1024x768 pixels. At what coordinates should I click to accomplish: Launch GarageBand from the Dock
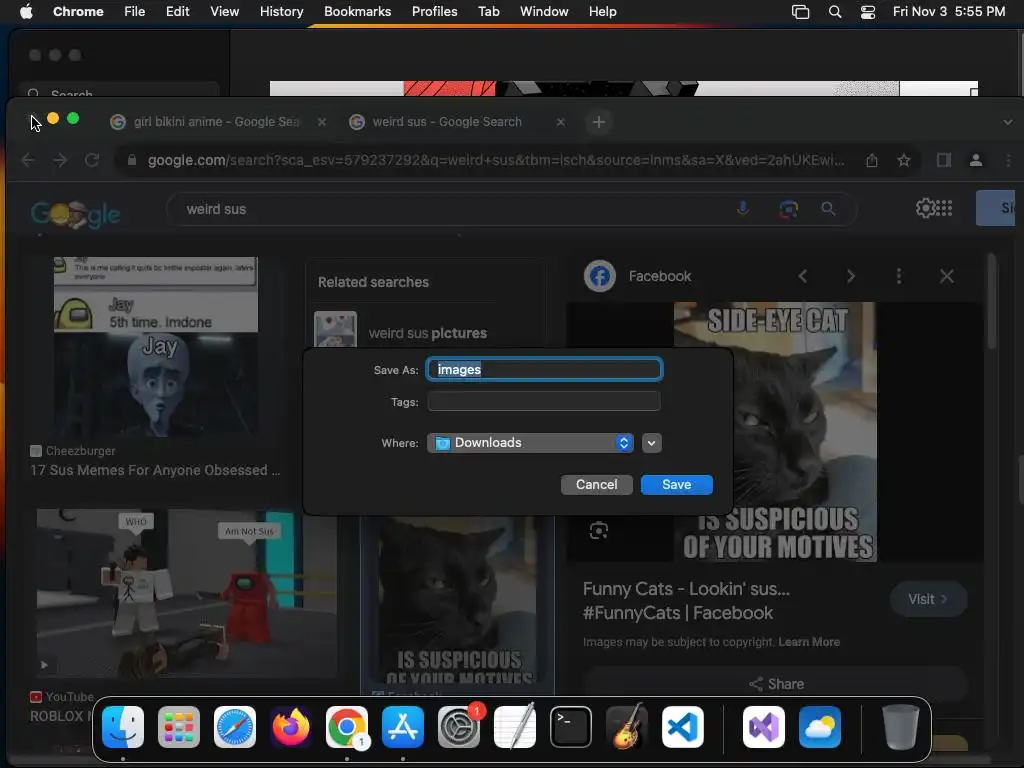(627, 727)
